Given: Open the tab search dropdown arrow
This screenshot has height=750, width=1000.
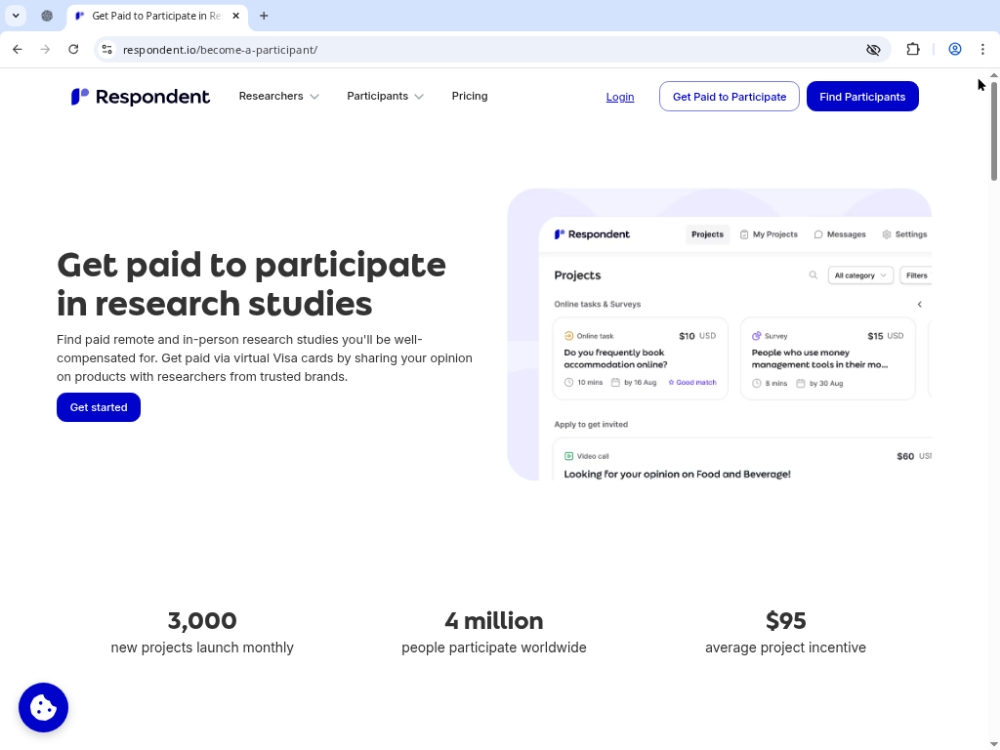Looking at the screenshot, I should click(x=16, y=16).
